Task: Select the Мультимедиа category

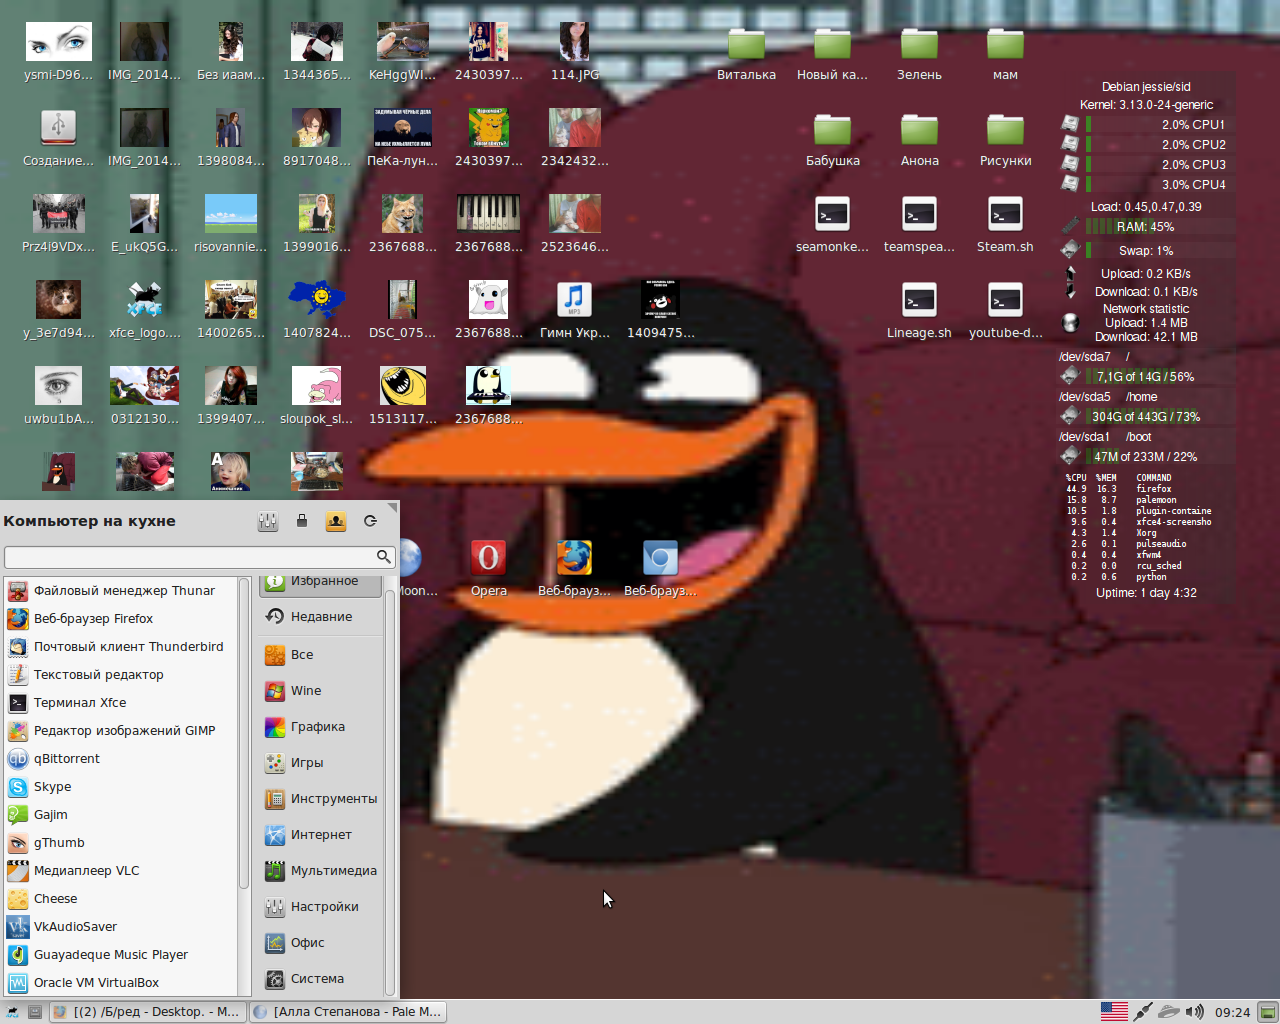Action: [320, 871]
